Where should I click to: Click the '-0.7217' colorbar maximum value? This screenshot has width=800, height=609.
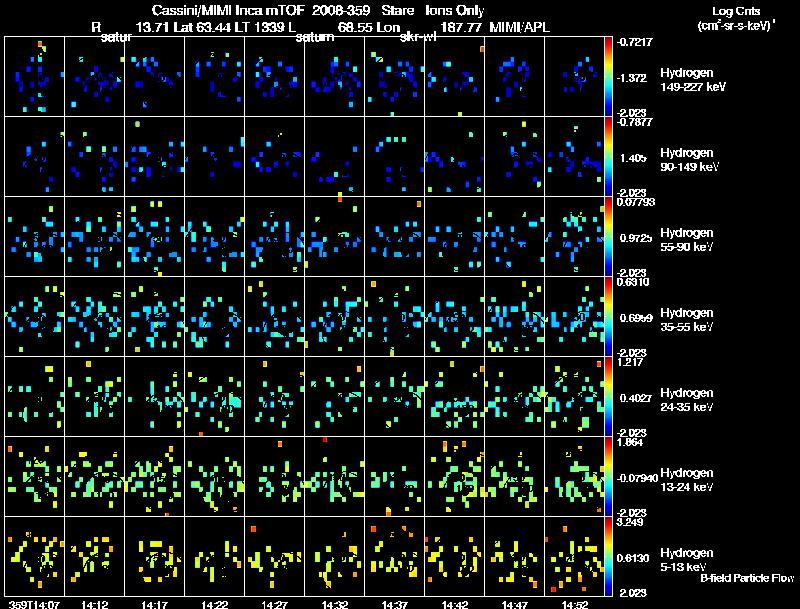[x=634, y=42]
